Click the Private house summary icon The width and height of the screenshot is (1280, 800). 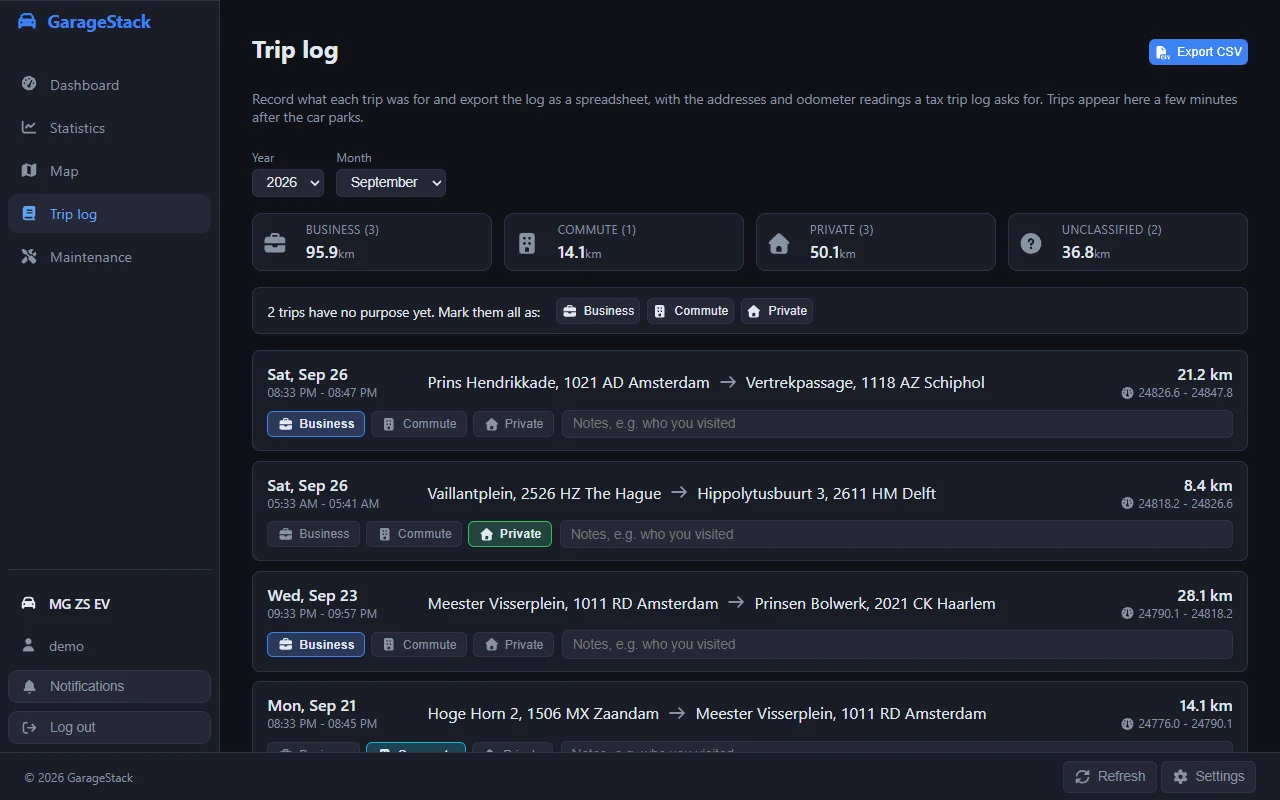pyautogui.click(x=779, y=243)
